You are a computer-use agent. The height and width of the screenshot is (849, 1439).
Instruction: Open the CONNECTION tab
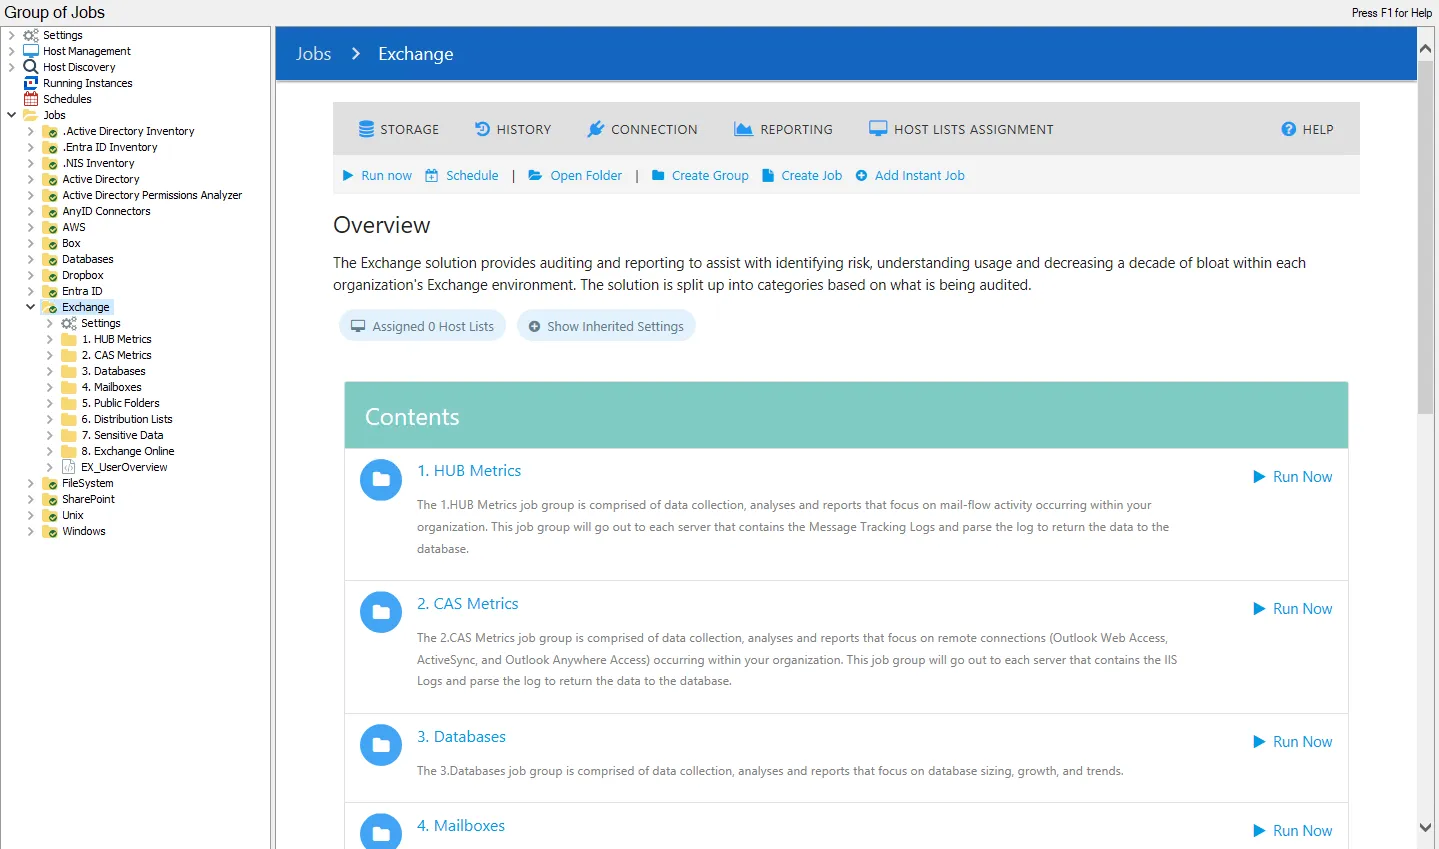pos(642,129)
